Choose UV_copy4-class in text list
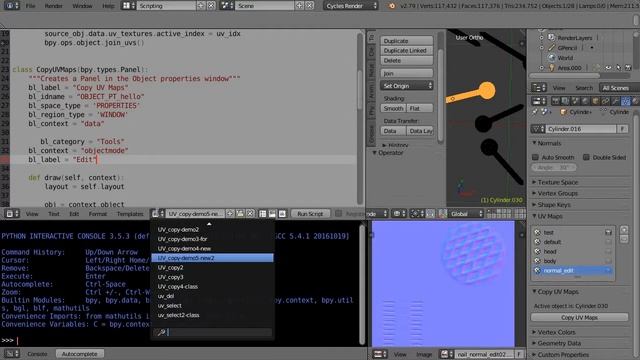Image resolution: width=640 pixels, height=360 pixels. point(212,287)
